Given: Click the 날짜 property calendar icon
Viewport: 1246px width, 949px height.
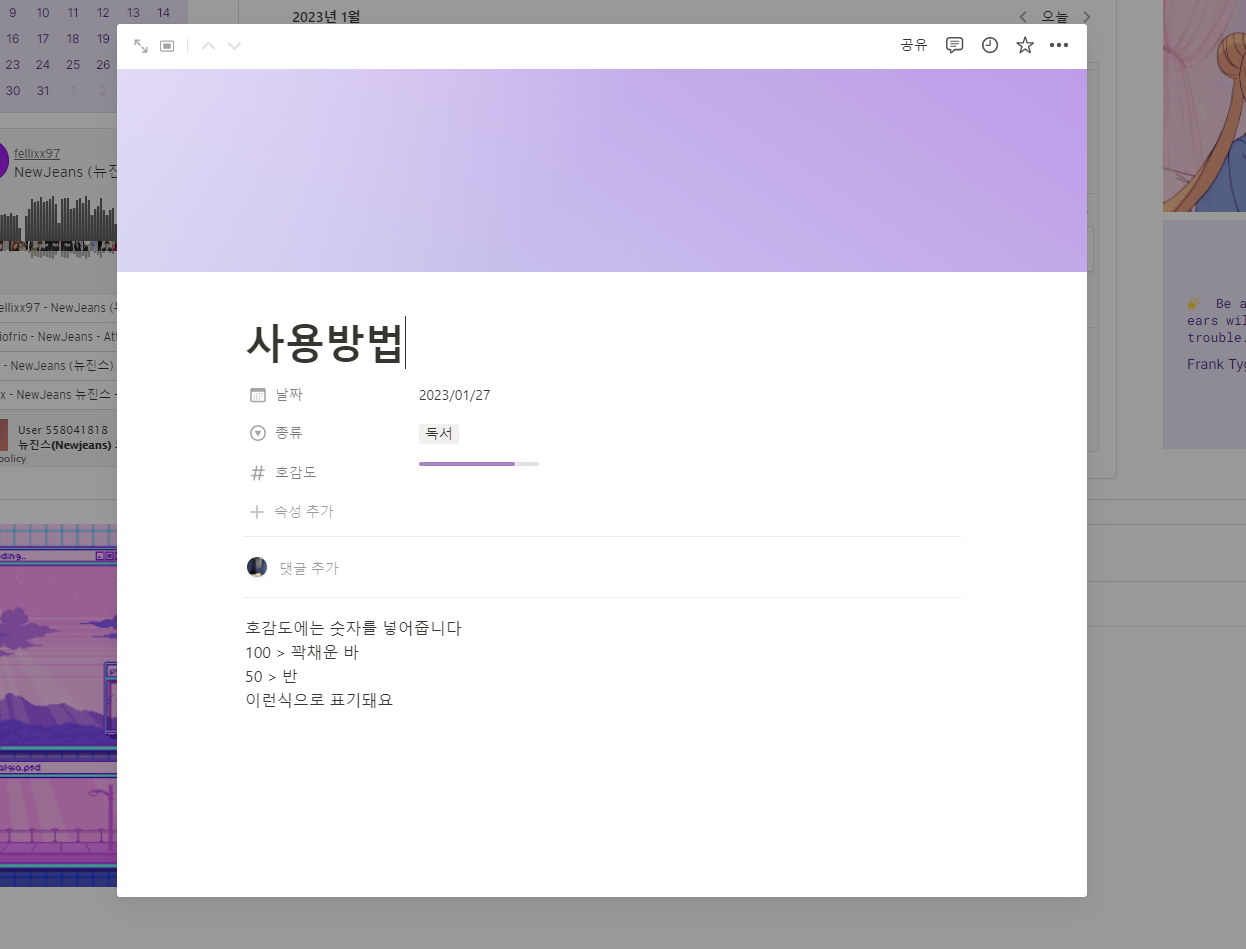Looking at the screenshot, I should point(258,395).
